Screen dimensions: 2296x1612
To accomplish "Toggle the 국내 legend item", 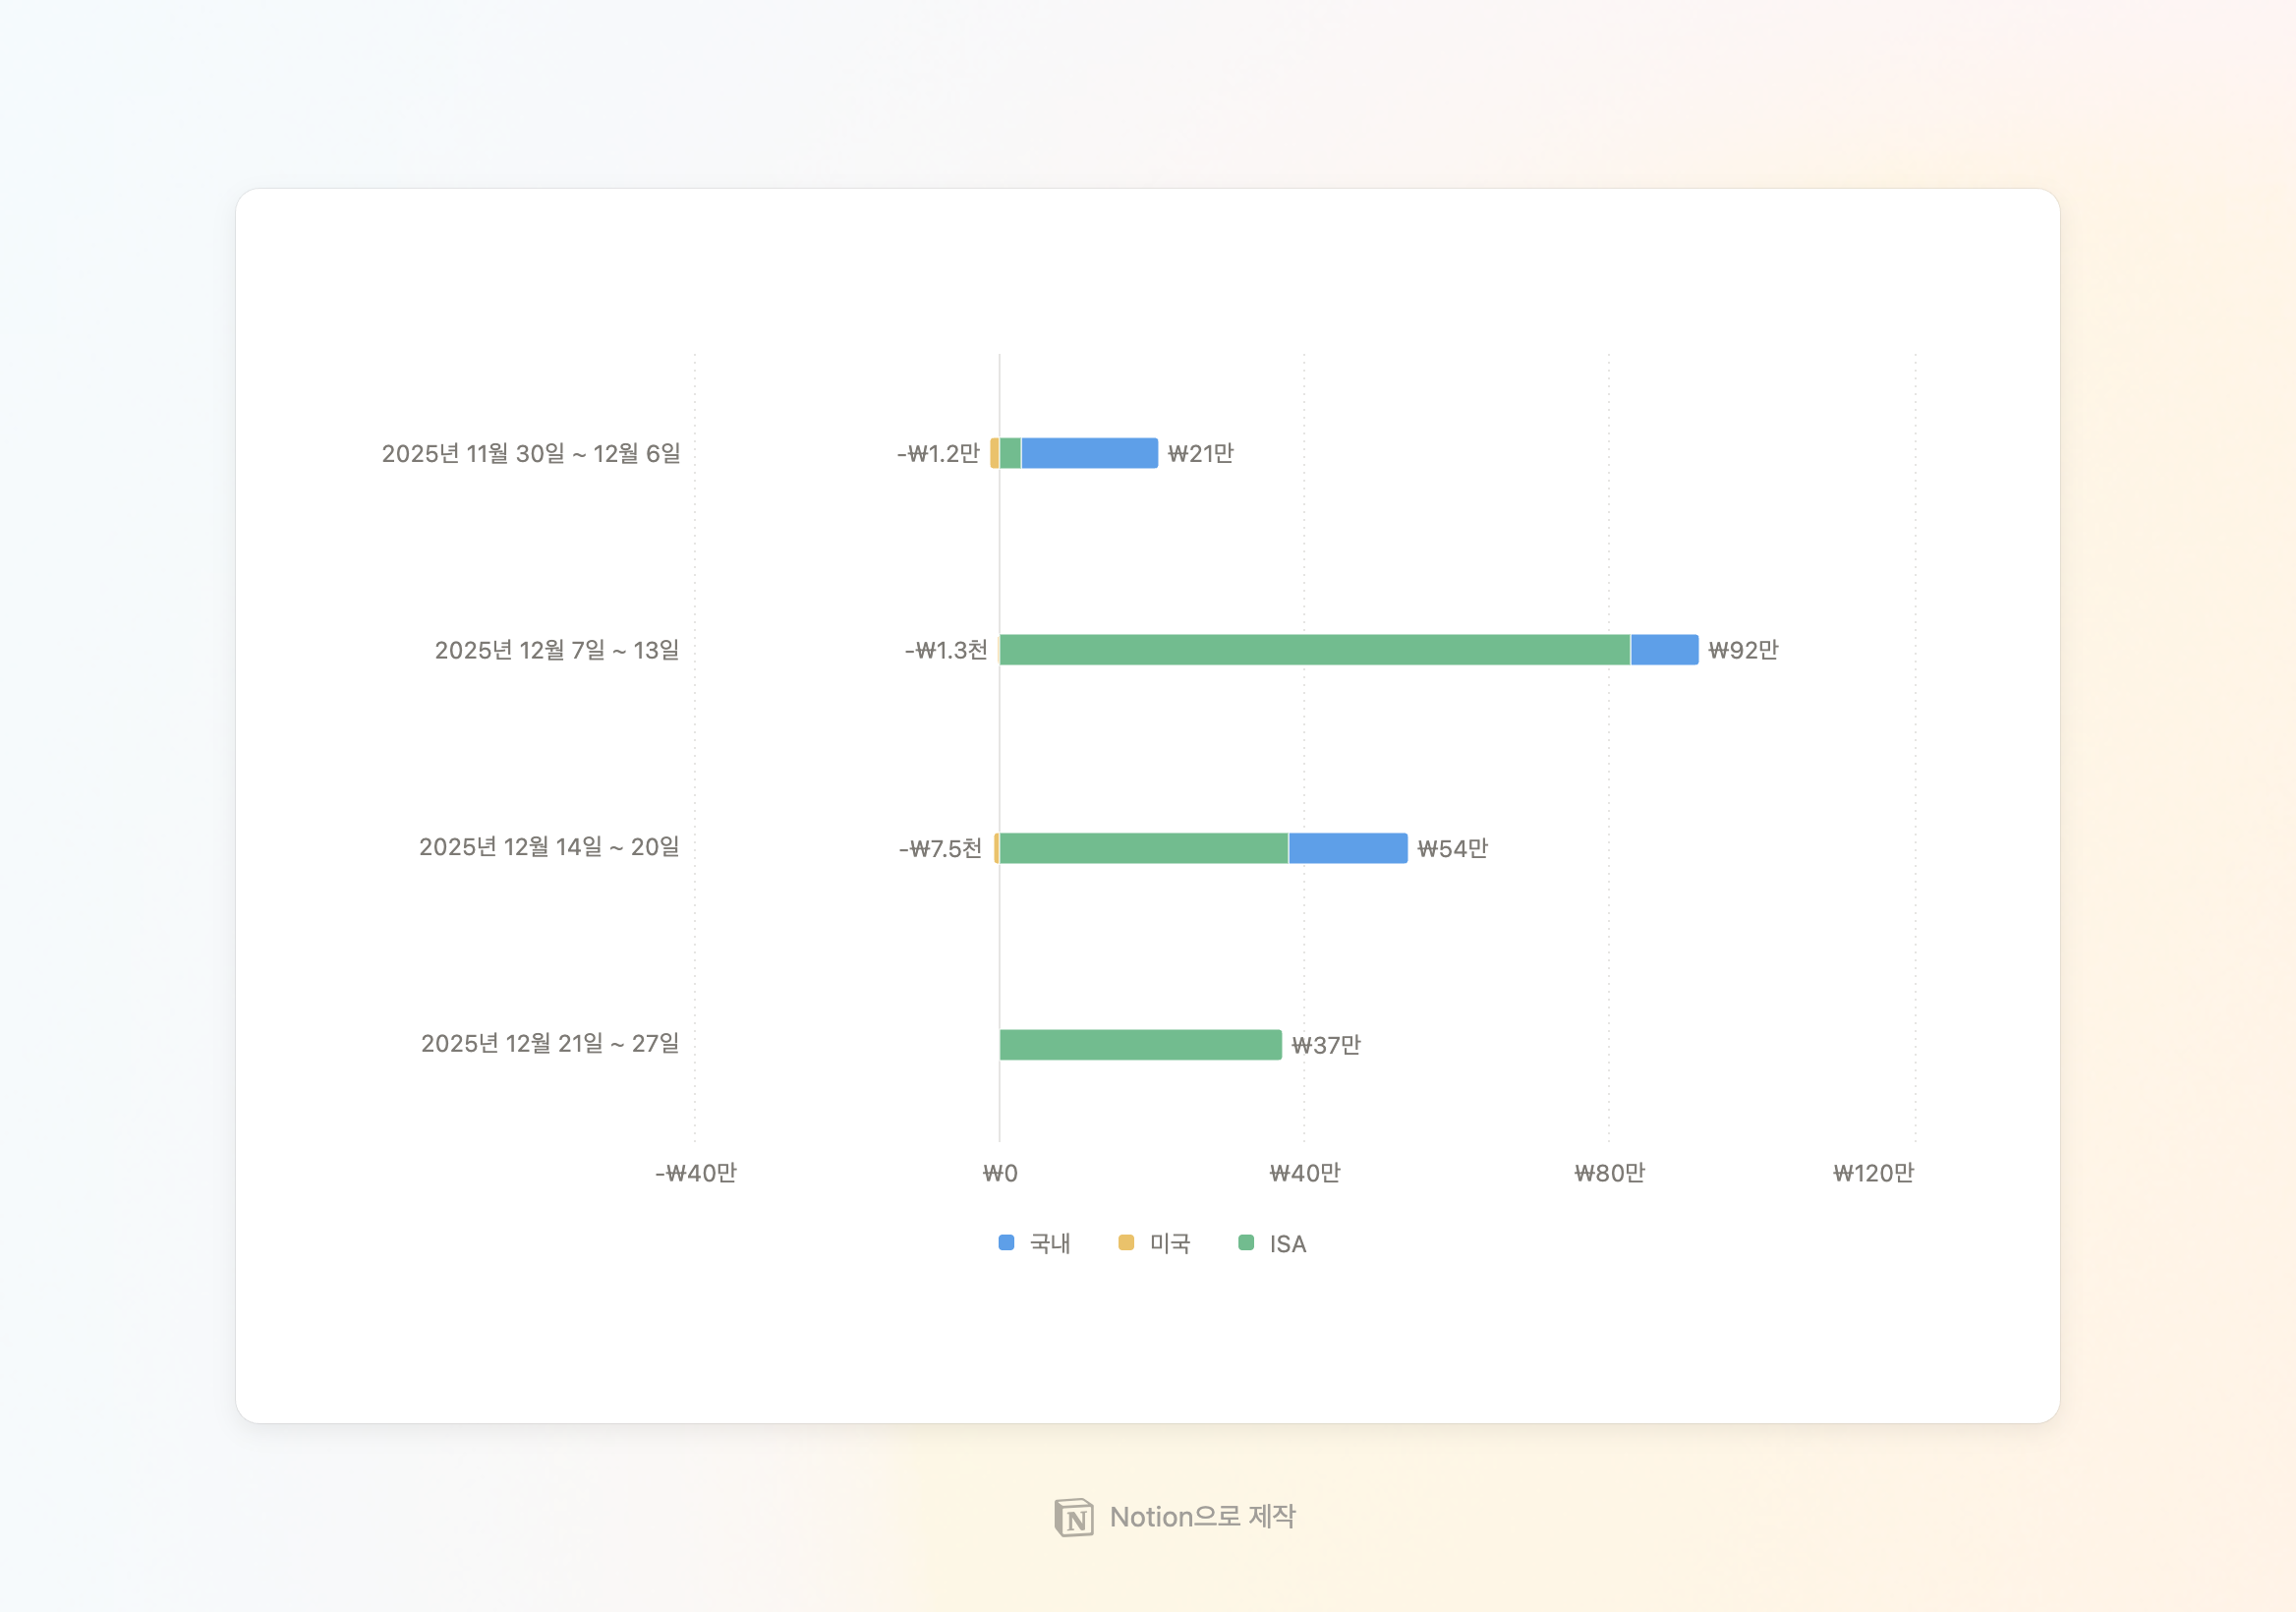I will click(x=1049, y=1243).
